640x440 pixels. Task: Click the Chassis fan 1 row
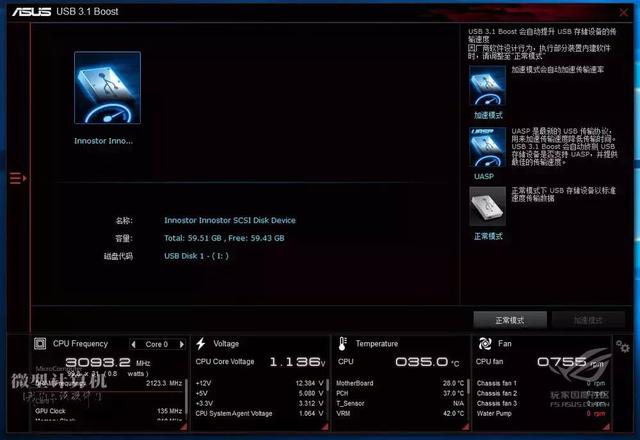[541, 383]
